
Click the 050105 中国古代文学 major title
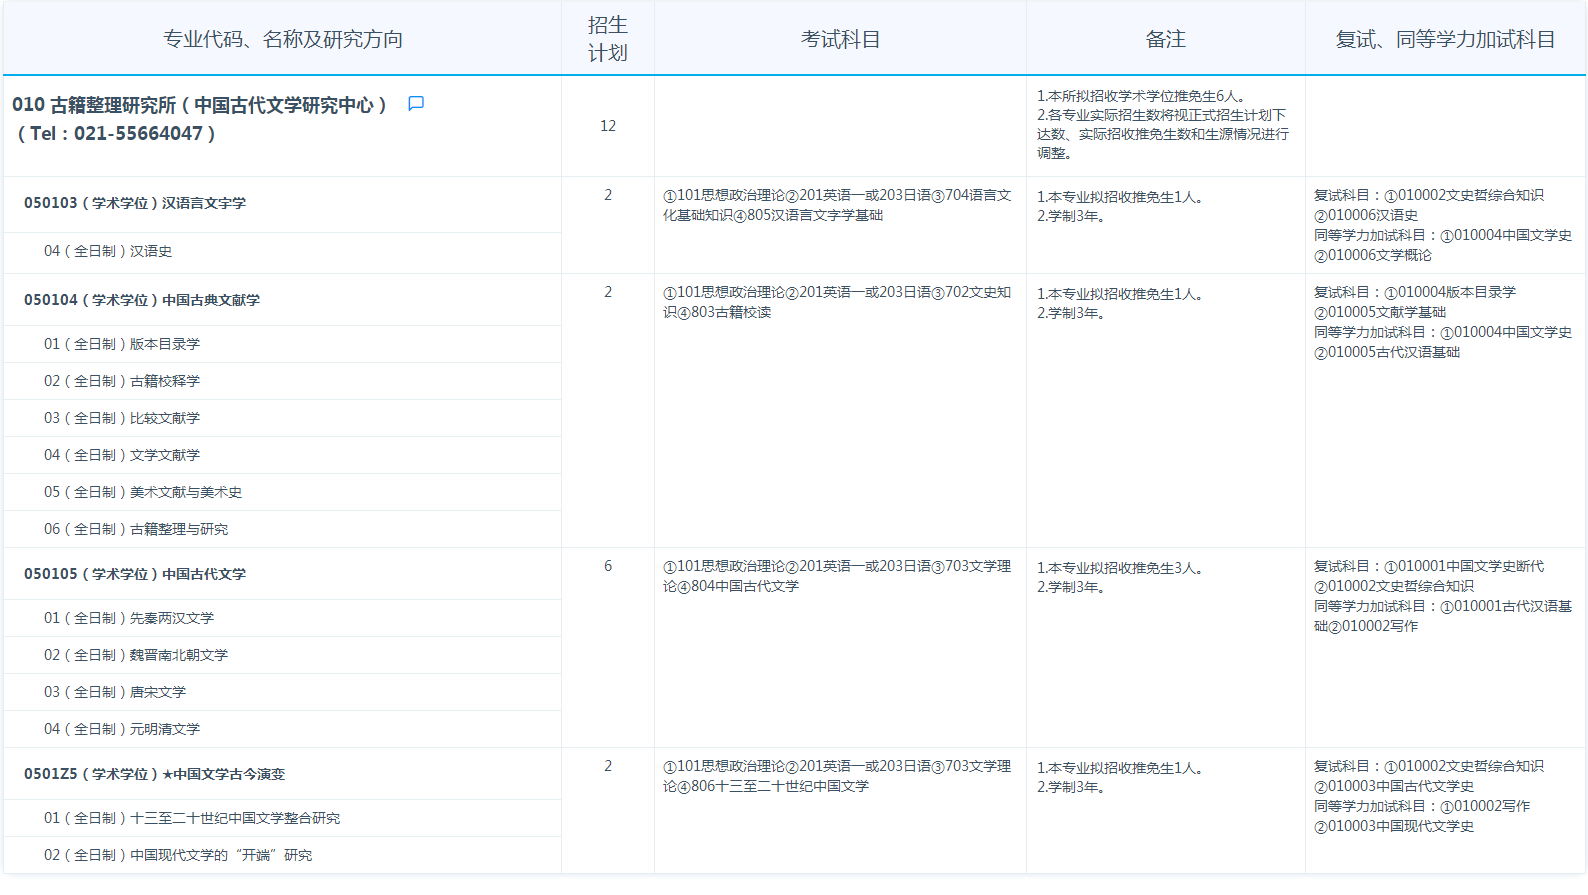coord(135,574)
